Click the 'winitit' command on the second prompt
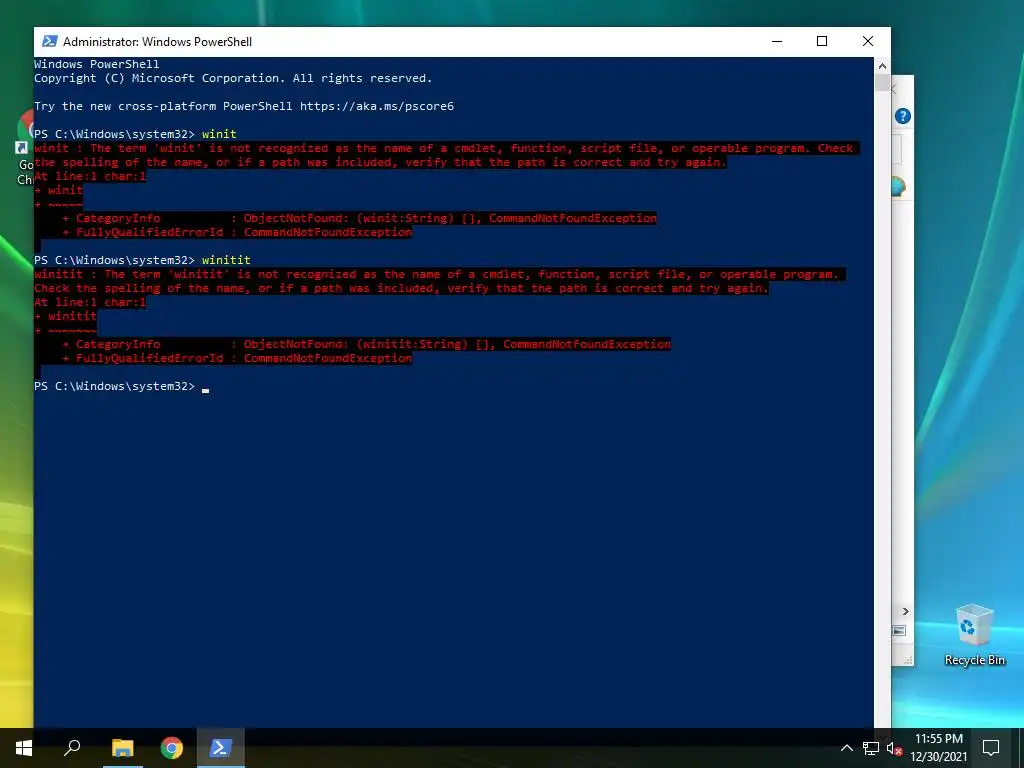The width and height of the screenshot is (1024, 768). [x=226, y=260]
